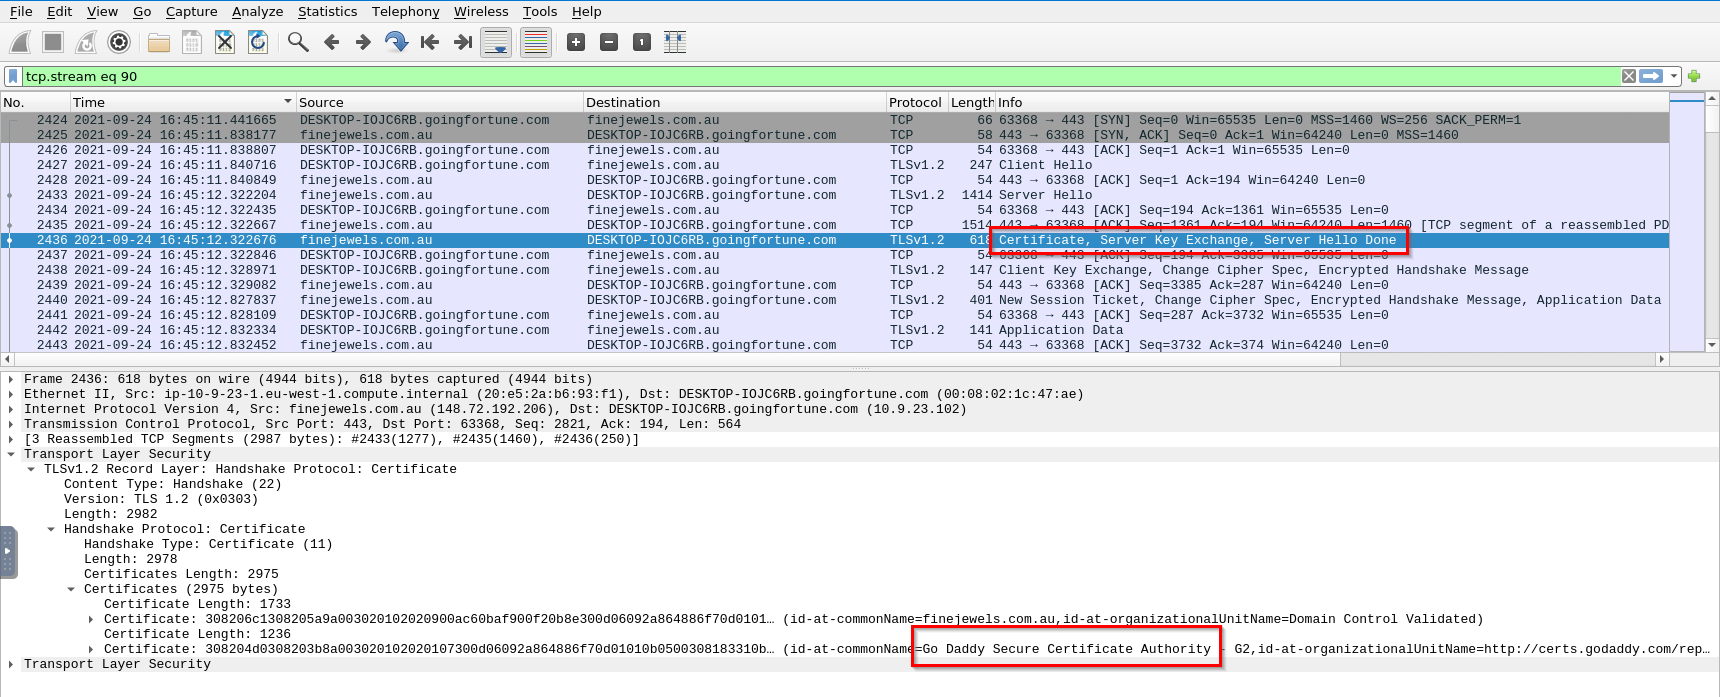Image resolution: width=1720 pixels, height=697 pixels.
Task: Clear the display filter with X button
Action: pos(1629,76)
